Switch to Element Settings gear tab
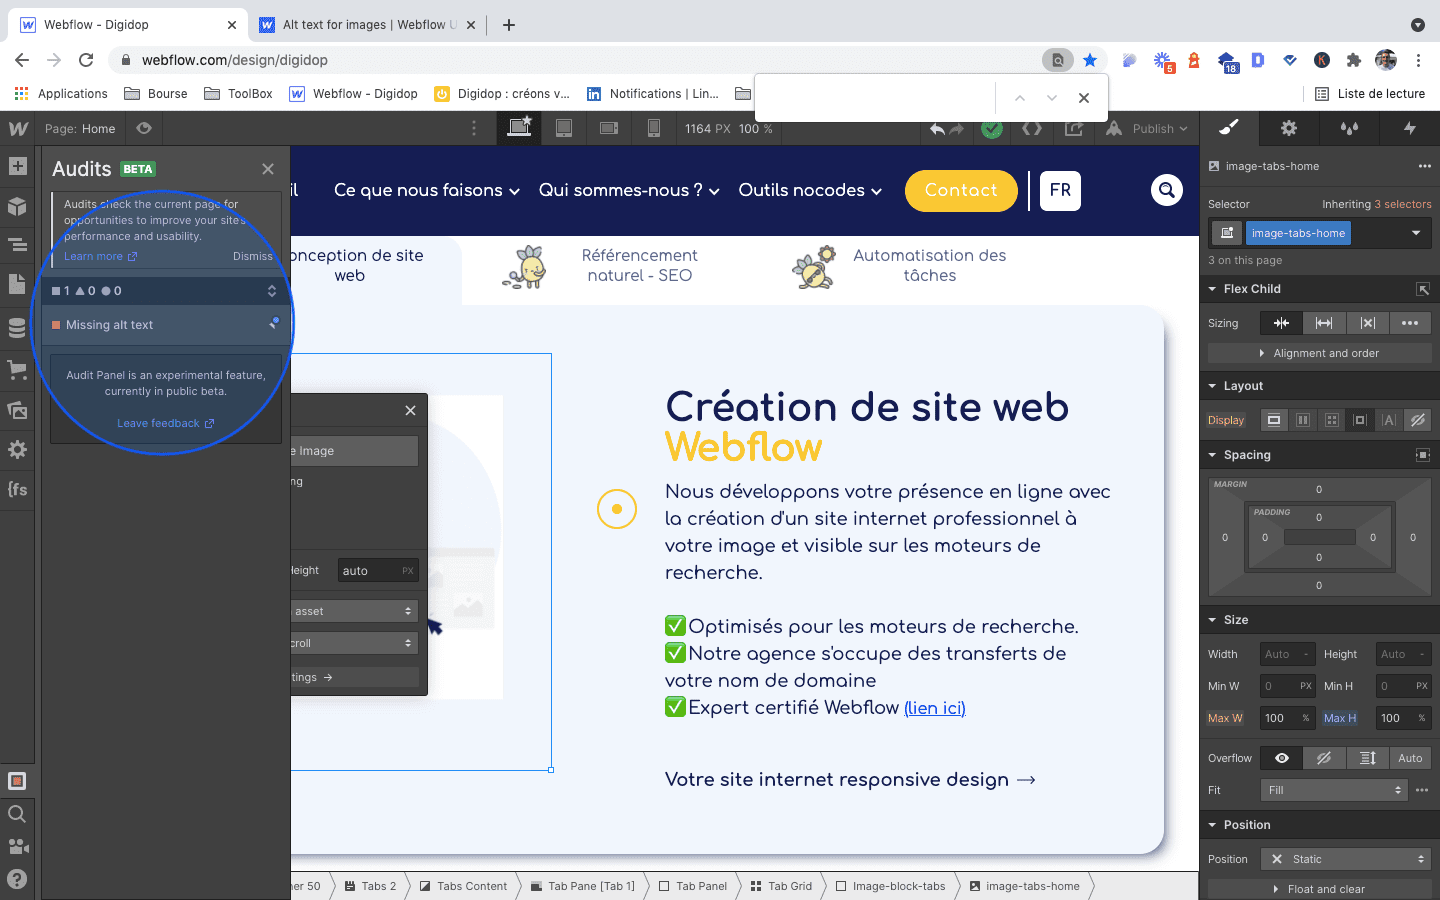 (1289, 128)
